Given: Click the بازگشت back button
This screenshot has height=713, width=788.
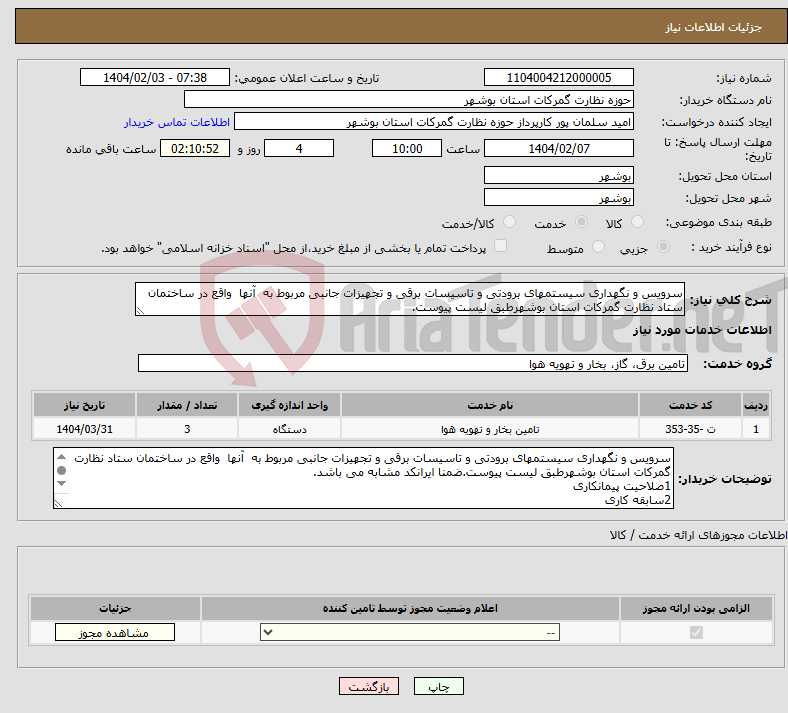Looking at the screenshot, I should click(369, 686).
